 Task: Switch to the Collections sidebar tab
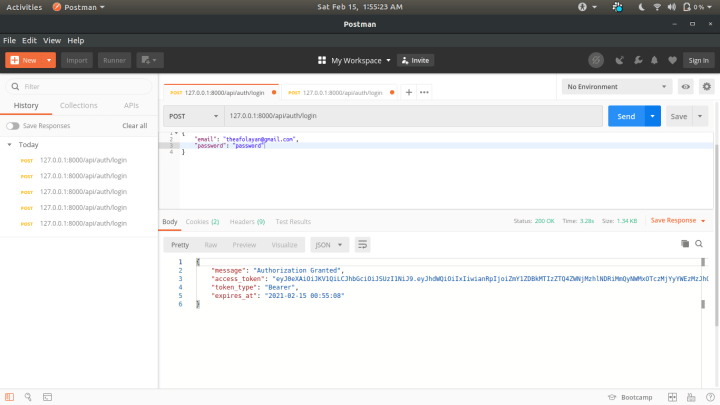(x=79, y=105)
